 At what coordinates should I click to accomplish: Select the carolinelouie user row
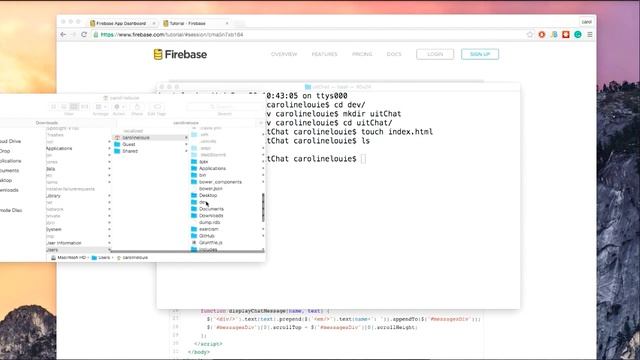point(150,138)
